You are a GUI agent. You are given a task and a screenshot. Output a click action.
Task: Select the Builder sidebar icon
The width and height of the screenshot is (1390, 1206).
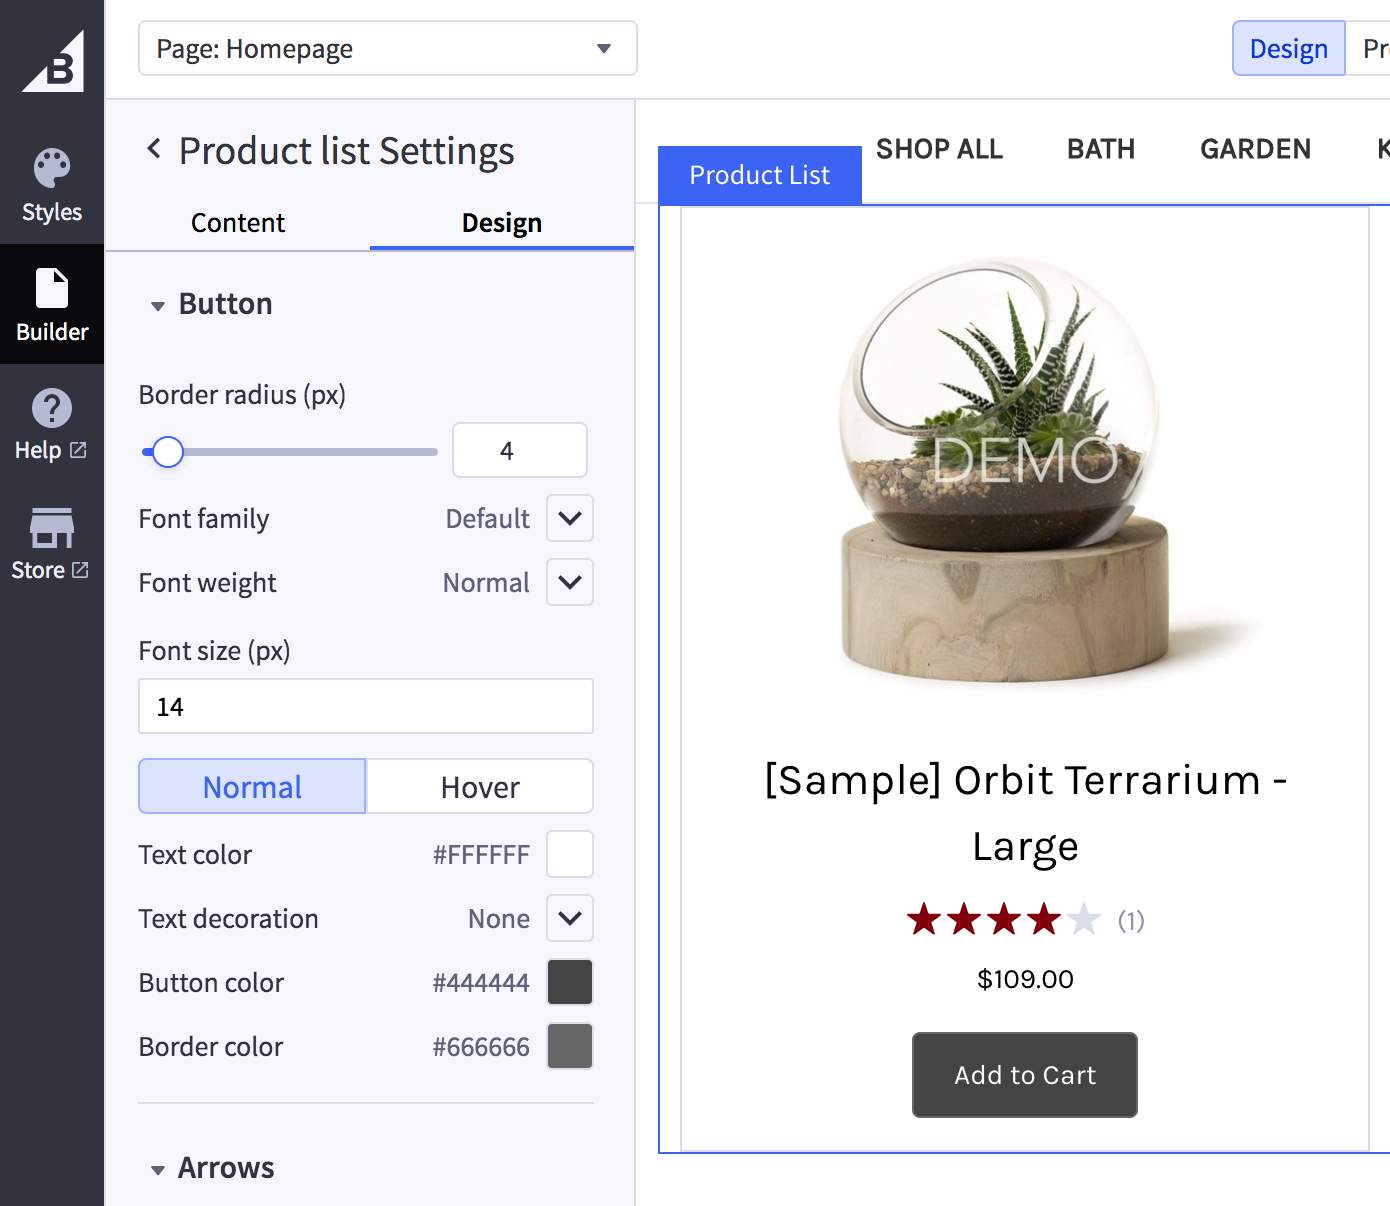[51, 305]
